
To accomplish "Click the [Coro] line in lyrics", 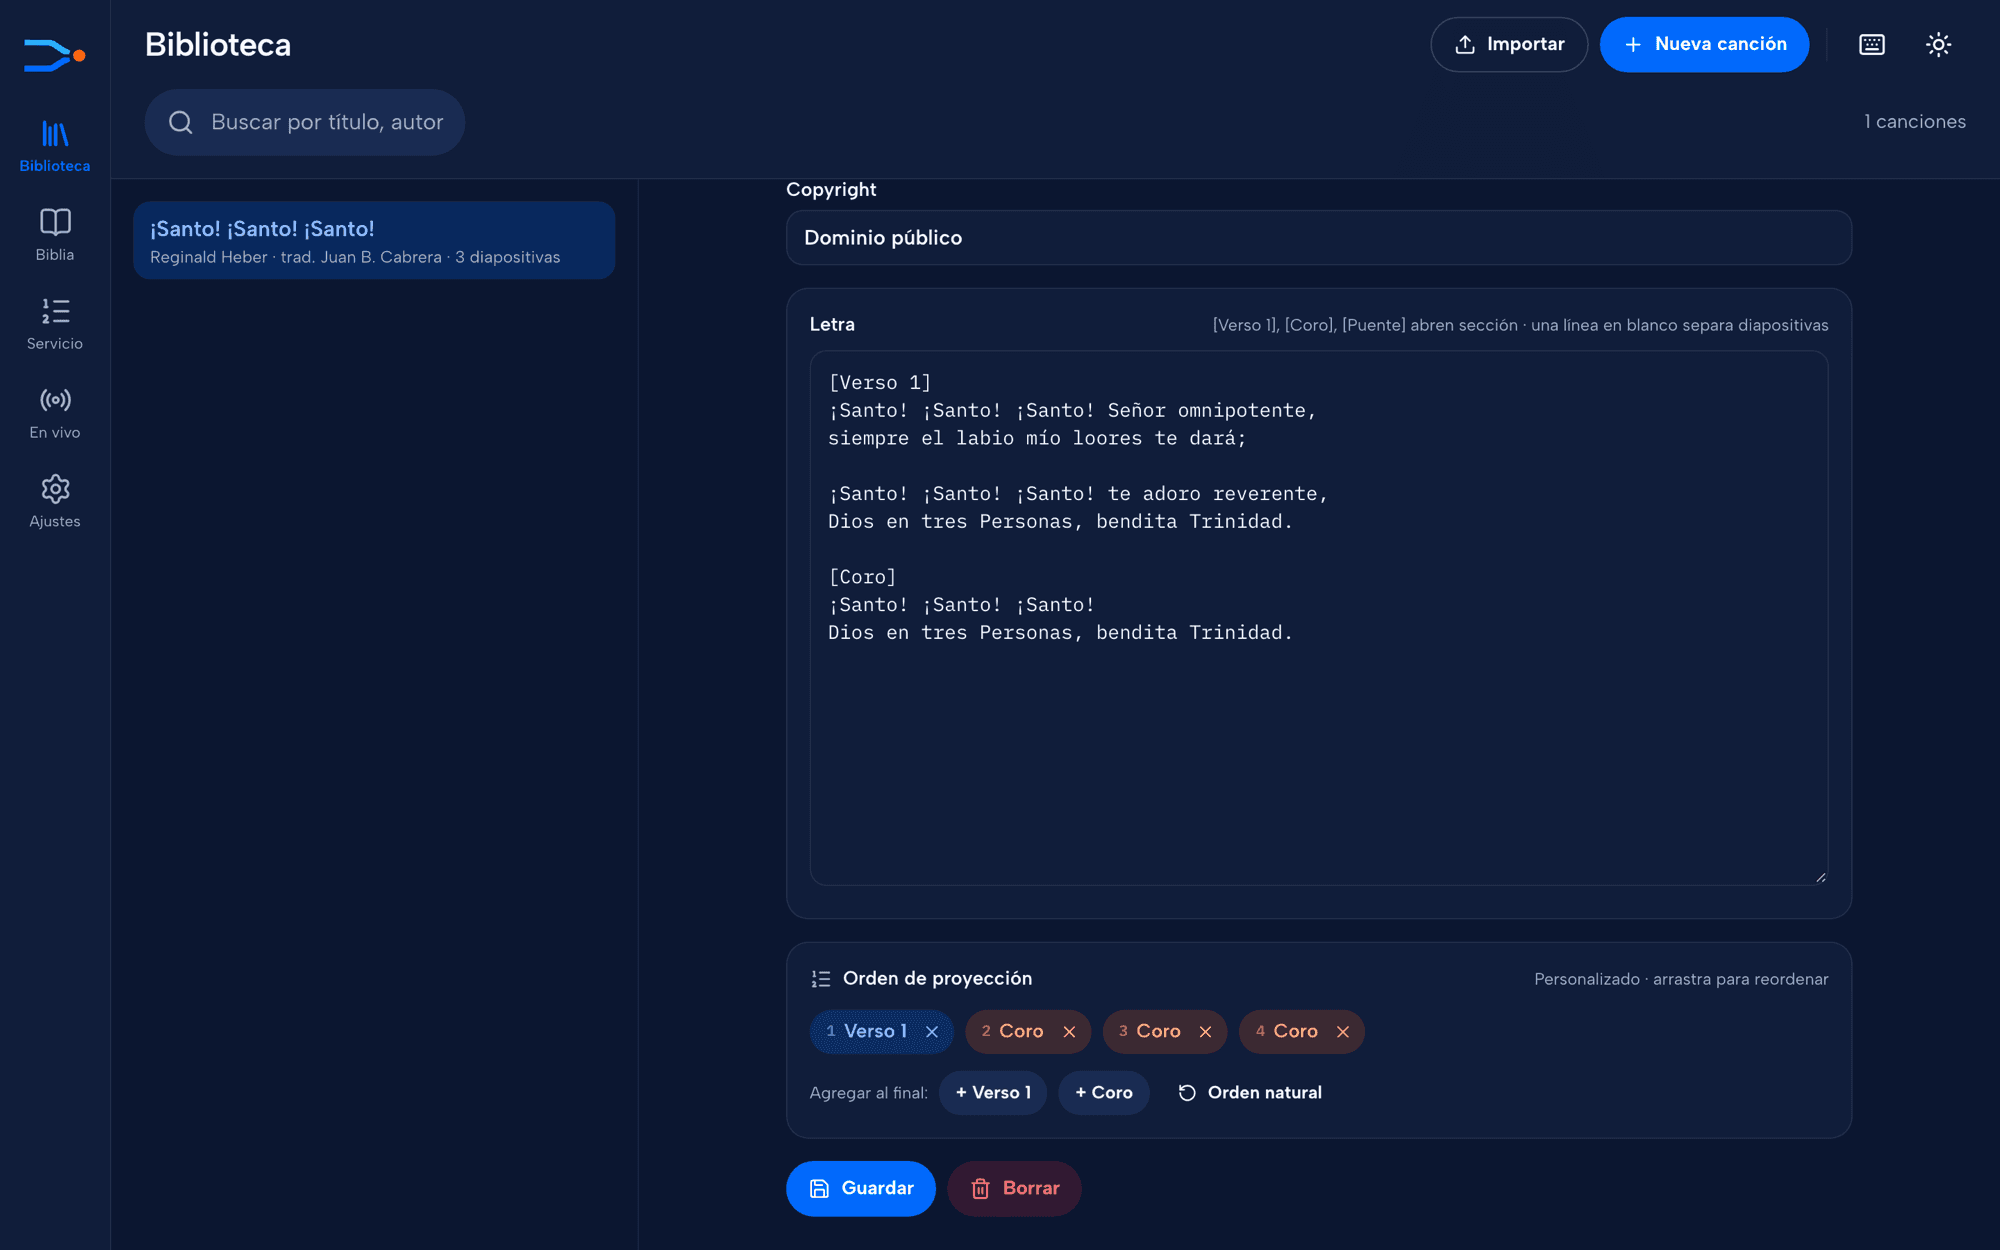I will 862,577.
